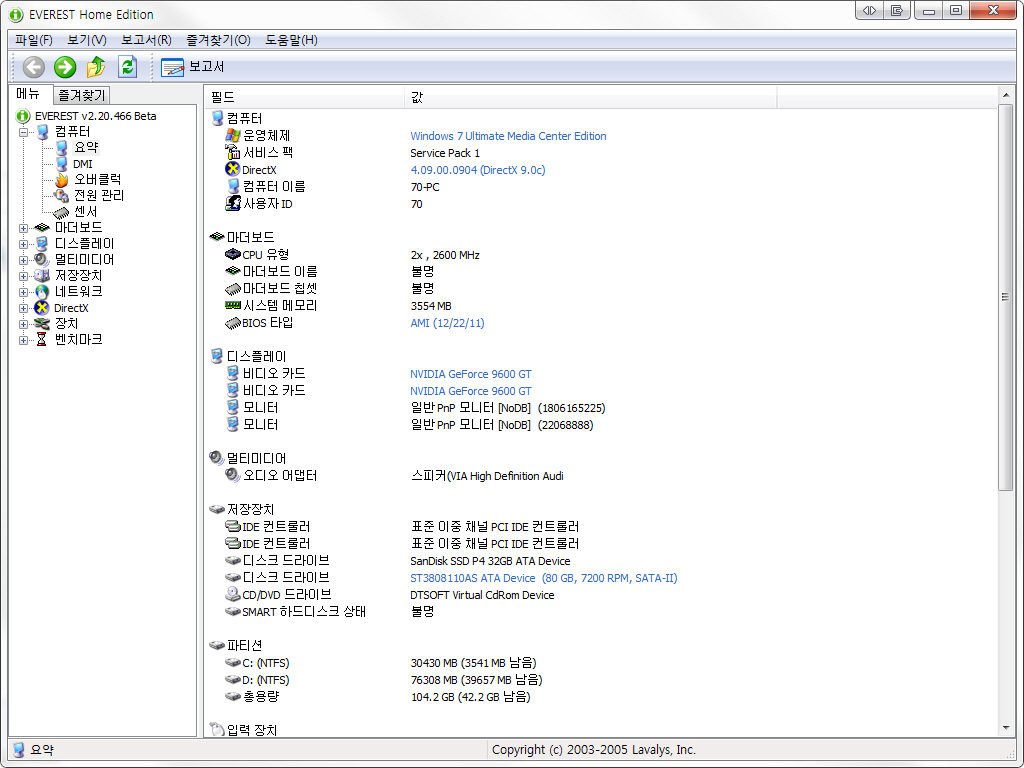Select the 2x , 2600 MHz CPU value

coord(445,255)
